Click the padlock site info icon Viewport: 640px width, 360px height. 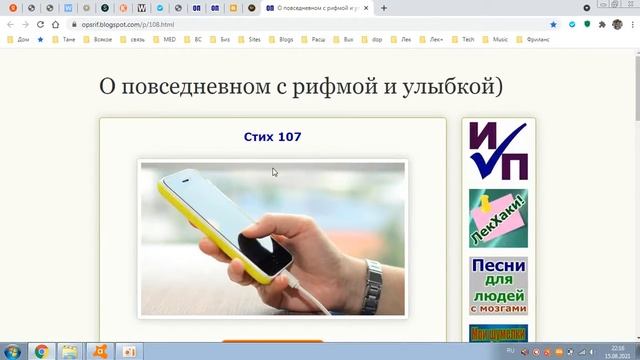[74, 24]
